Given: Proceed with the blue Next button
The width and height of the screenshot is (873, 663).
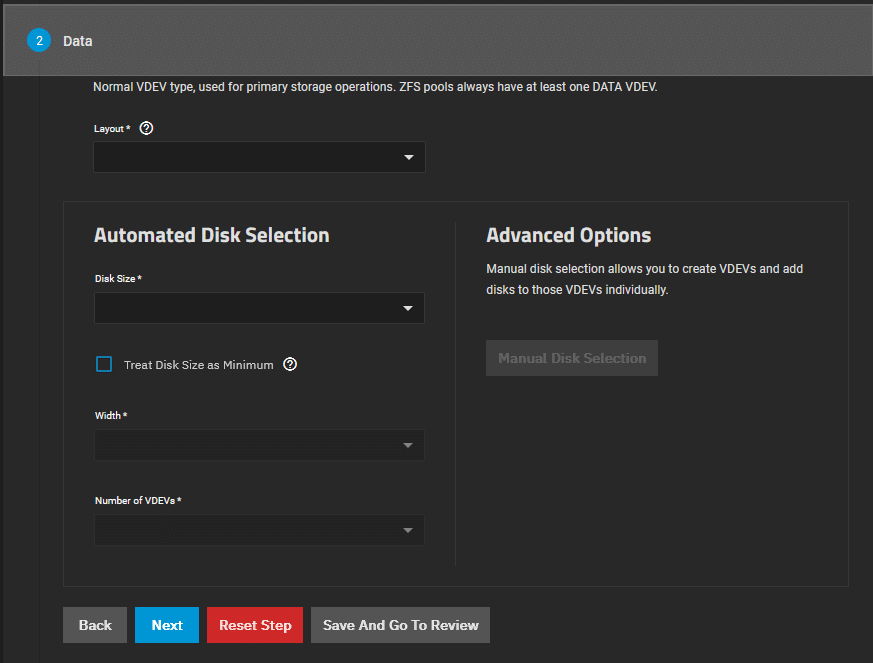Looking at the screenshot, I should 167,625.
